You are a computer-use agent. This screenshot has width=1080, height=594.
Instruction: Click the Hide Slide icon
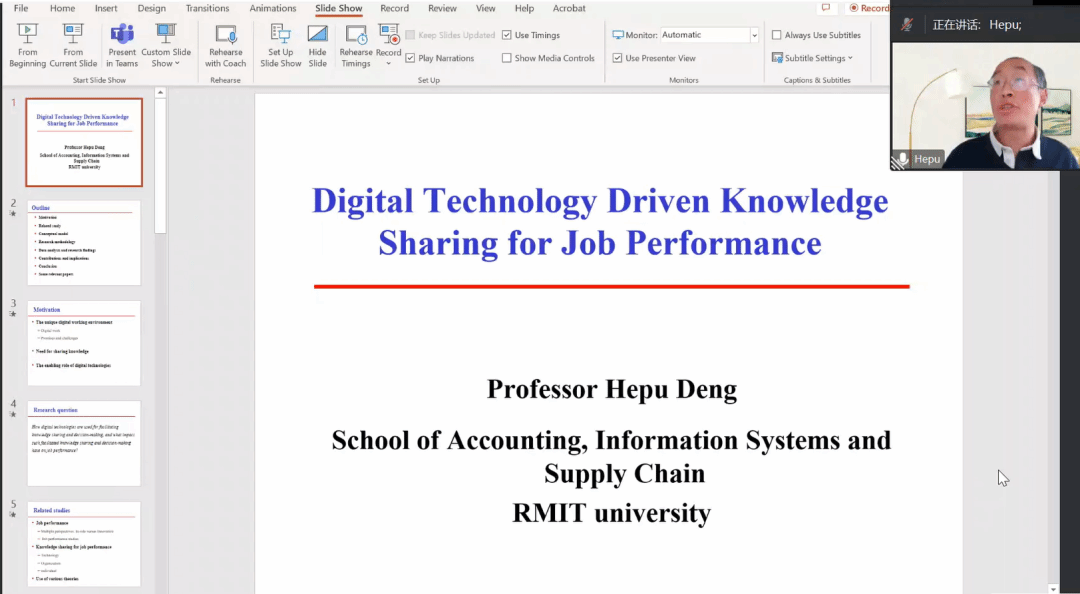[x=317, y=45]
